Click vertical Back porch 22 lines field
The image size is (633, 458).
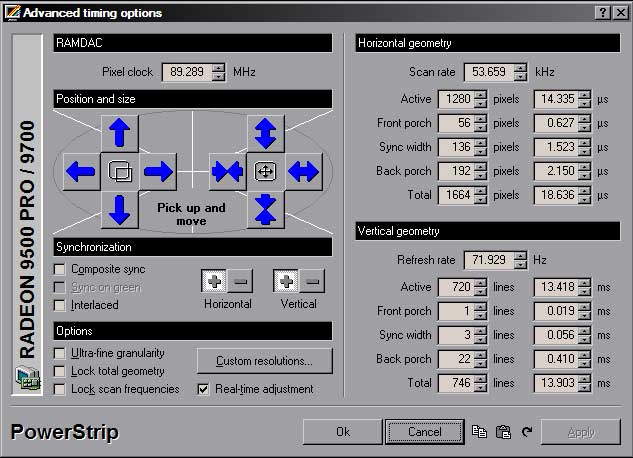pos(456,359)
